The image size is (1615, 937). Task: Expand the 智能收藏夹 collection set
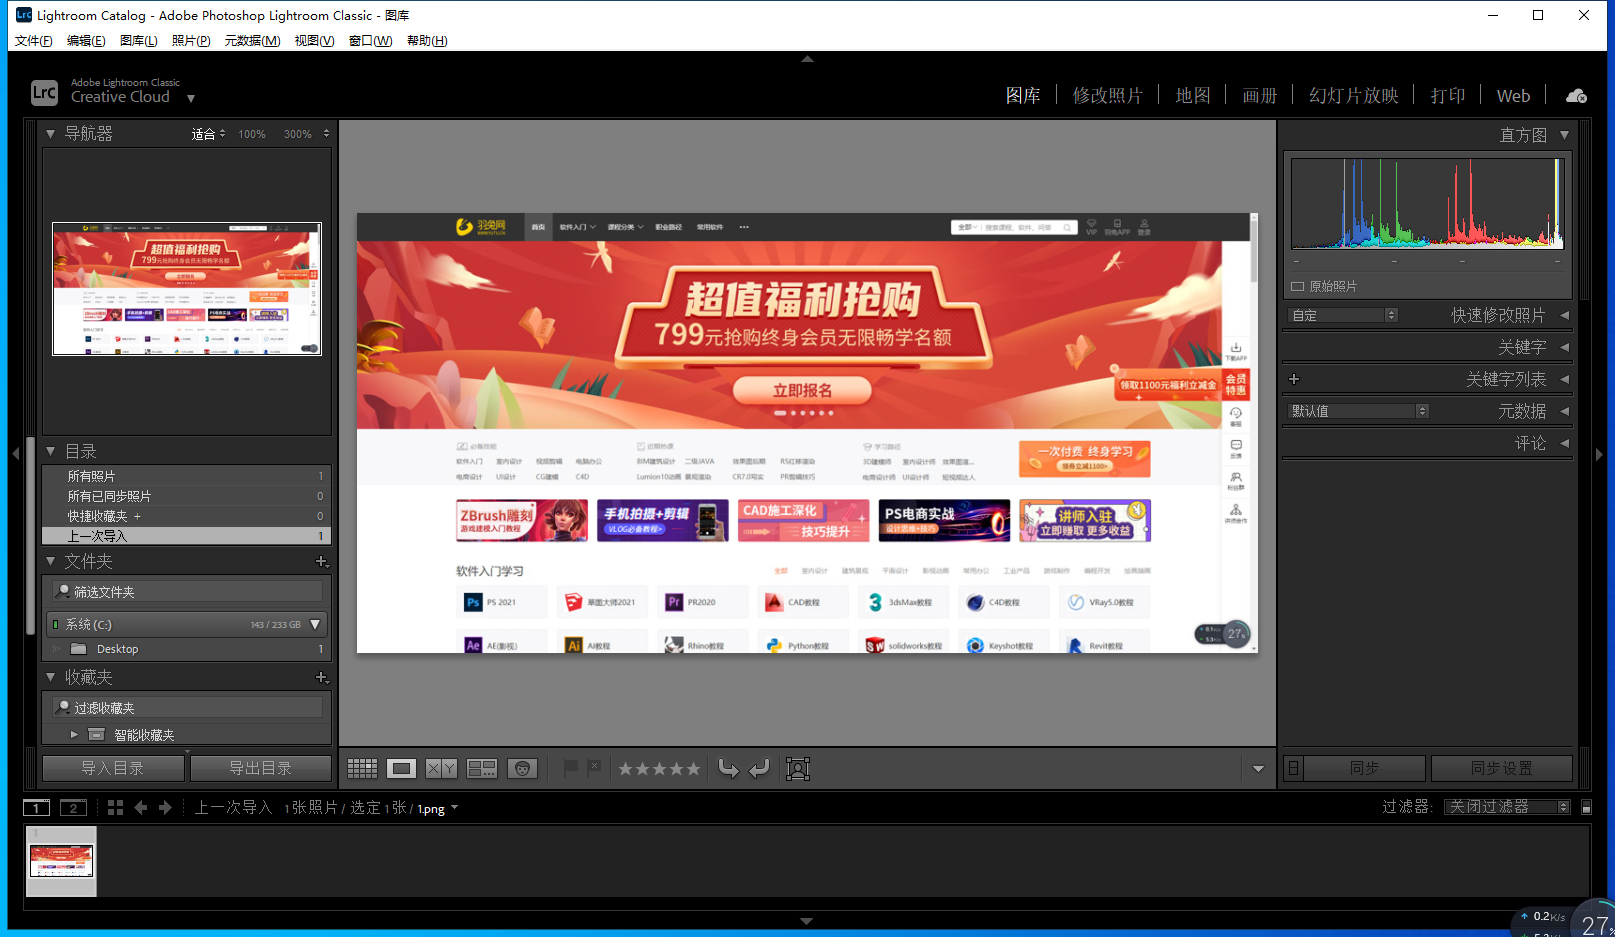pyautogui.click(x=74, y=735)
